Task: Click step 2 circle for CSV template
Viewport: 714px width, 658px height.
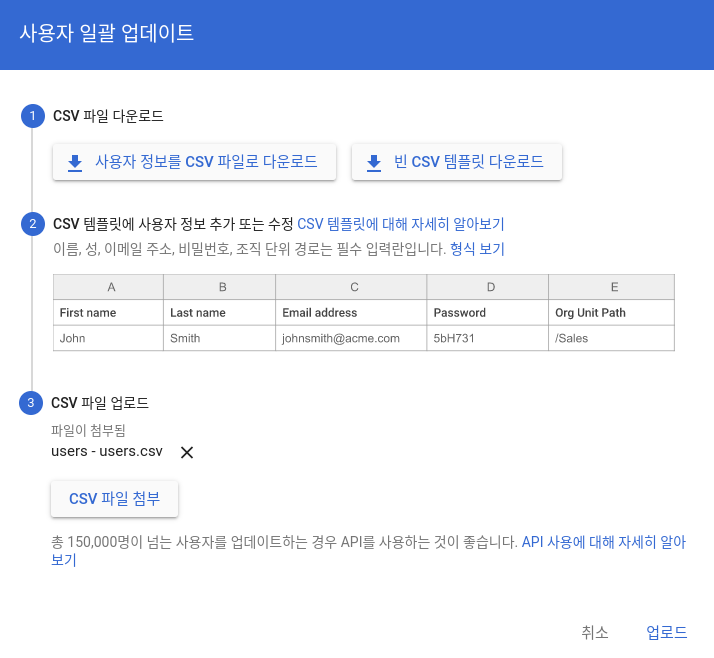Action: 33,224
